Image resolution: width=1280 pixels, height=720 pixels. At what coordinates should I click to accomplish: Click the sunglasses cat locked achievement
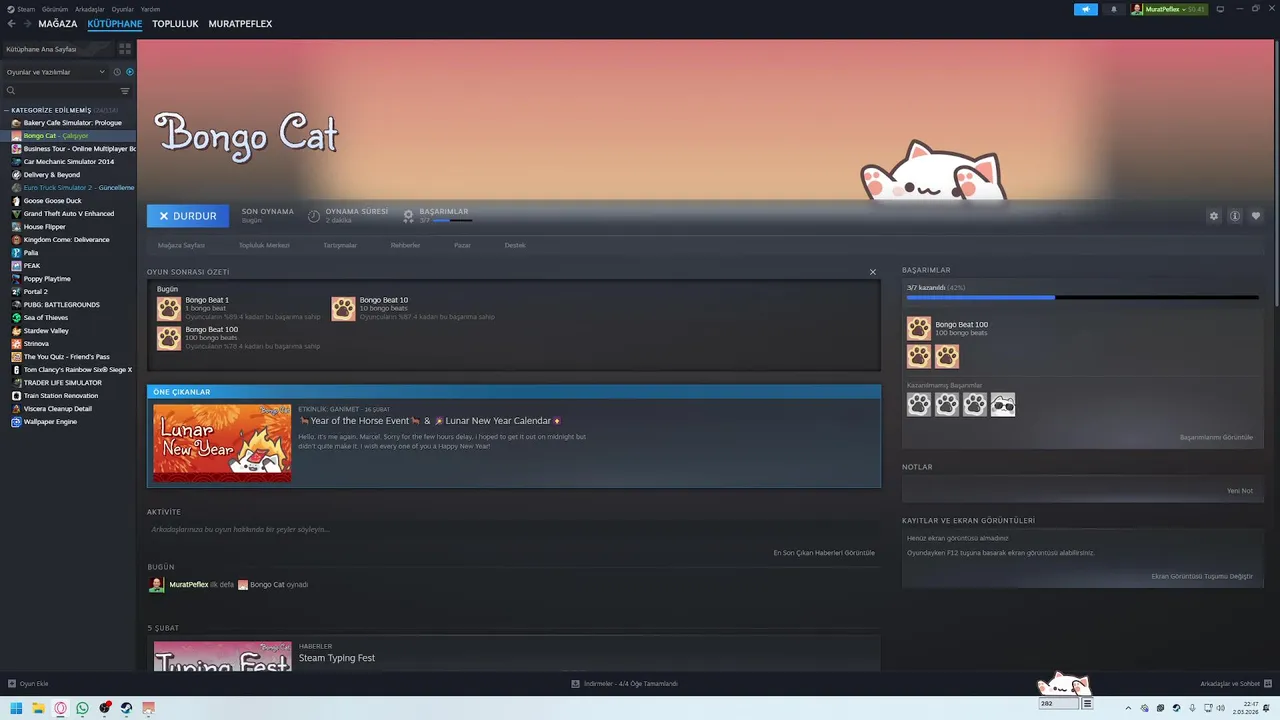click(x=1003, y=404)
